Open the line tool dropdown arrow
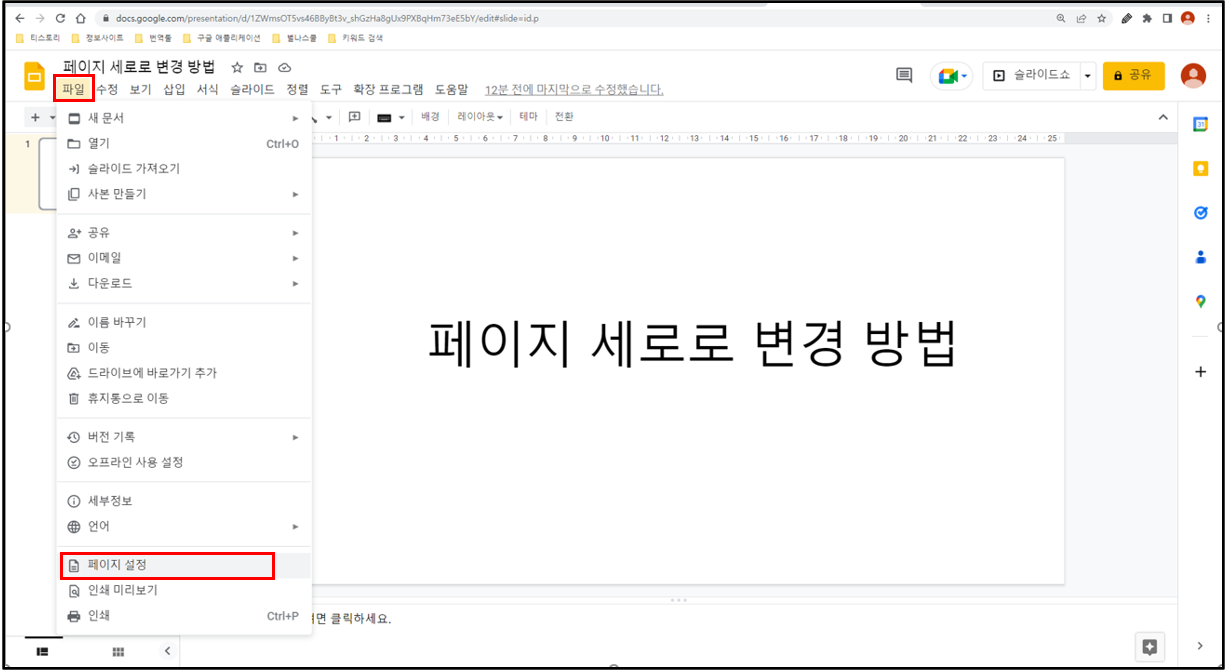This screenshot has width=1226, height=671. click(x=328, y=117)
